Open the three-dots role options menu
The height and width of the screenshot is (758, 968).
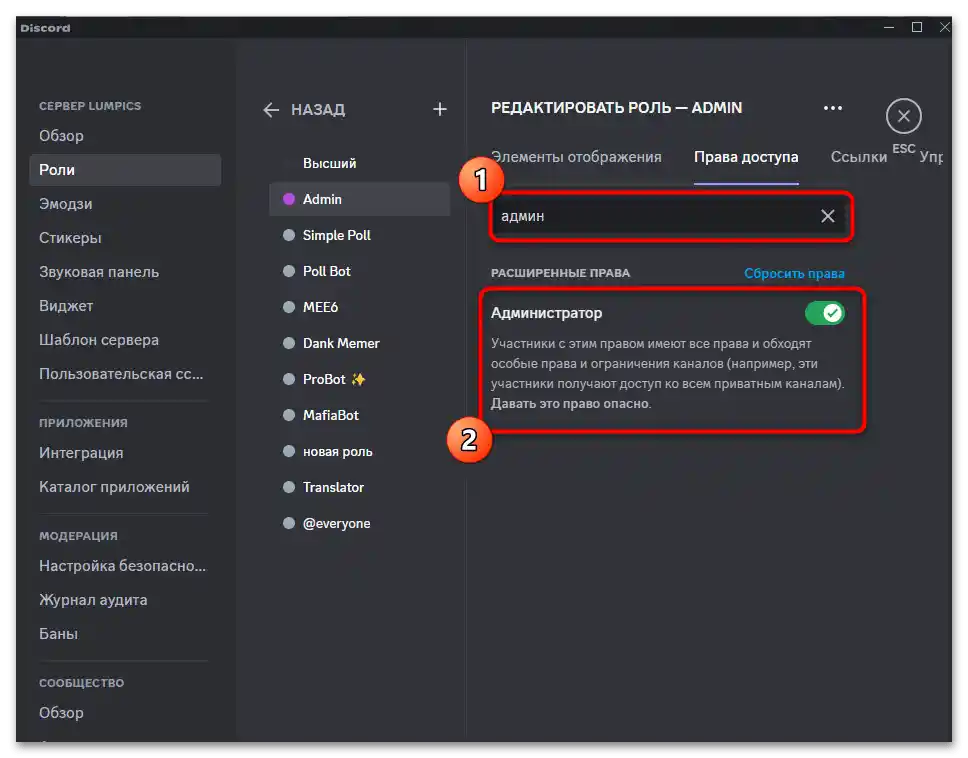click(832, 108)
